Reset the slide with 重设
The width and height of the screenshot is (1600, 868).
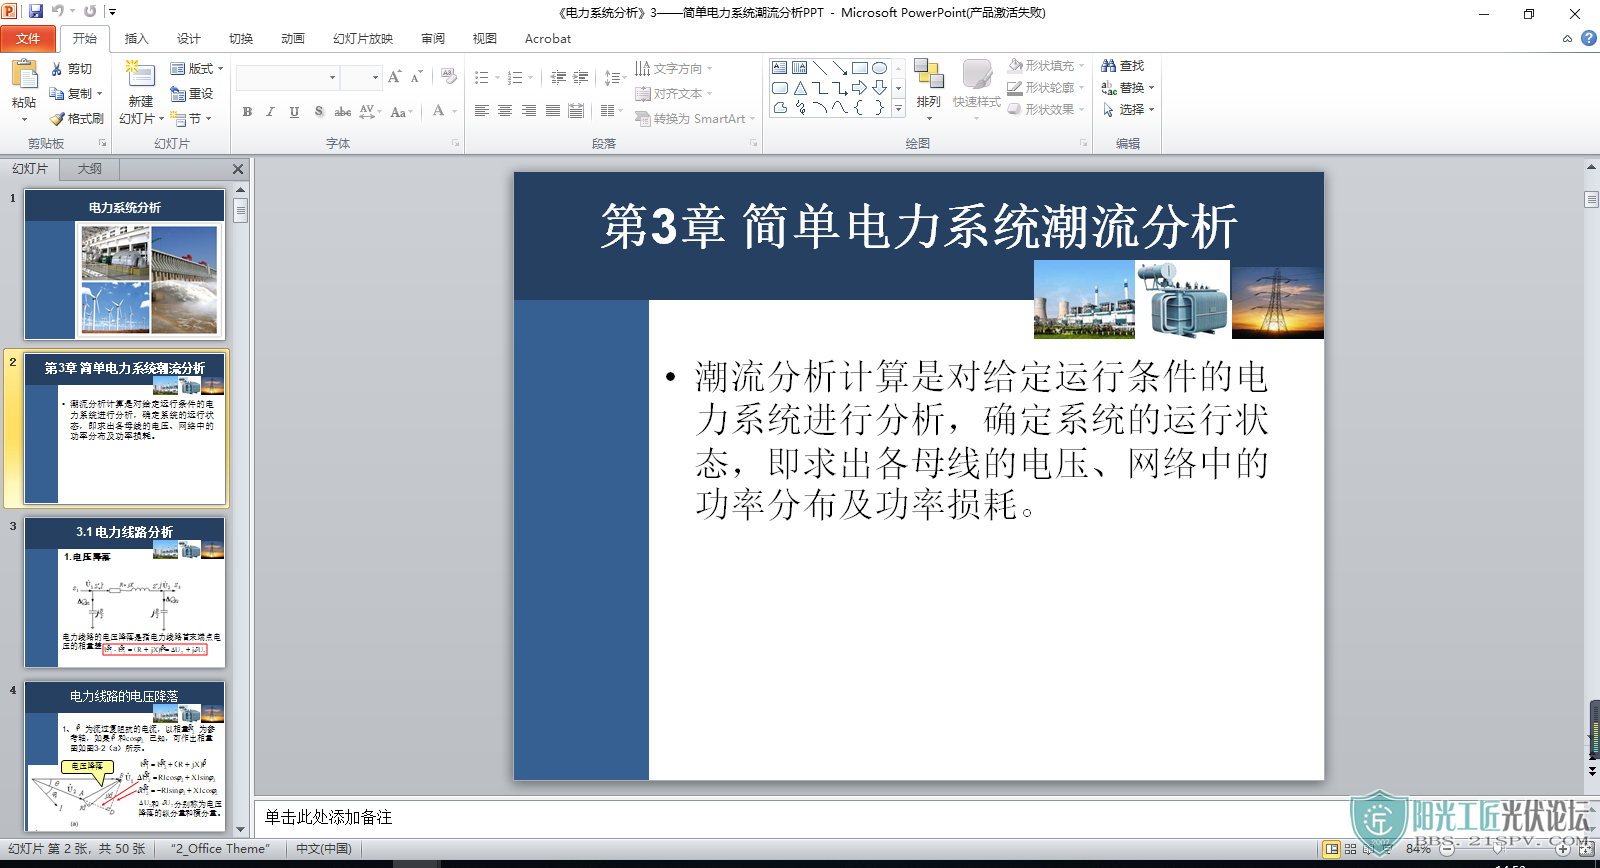pos(192,93)
